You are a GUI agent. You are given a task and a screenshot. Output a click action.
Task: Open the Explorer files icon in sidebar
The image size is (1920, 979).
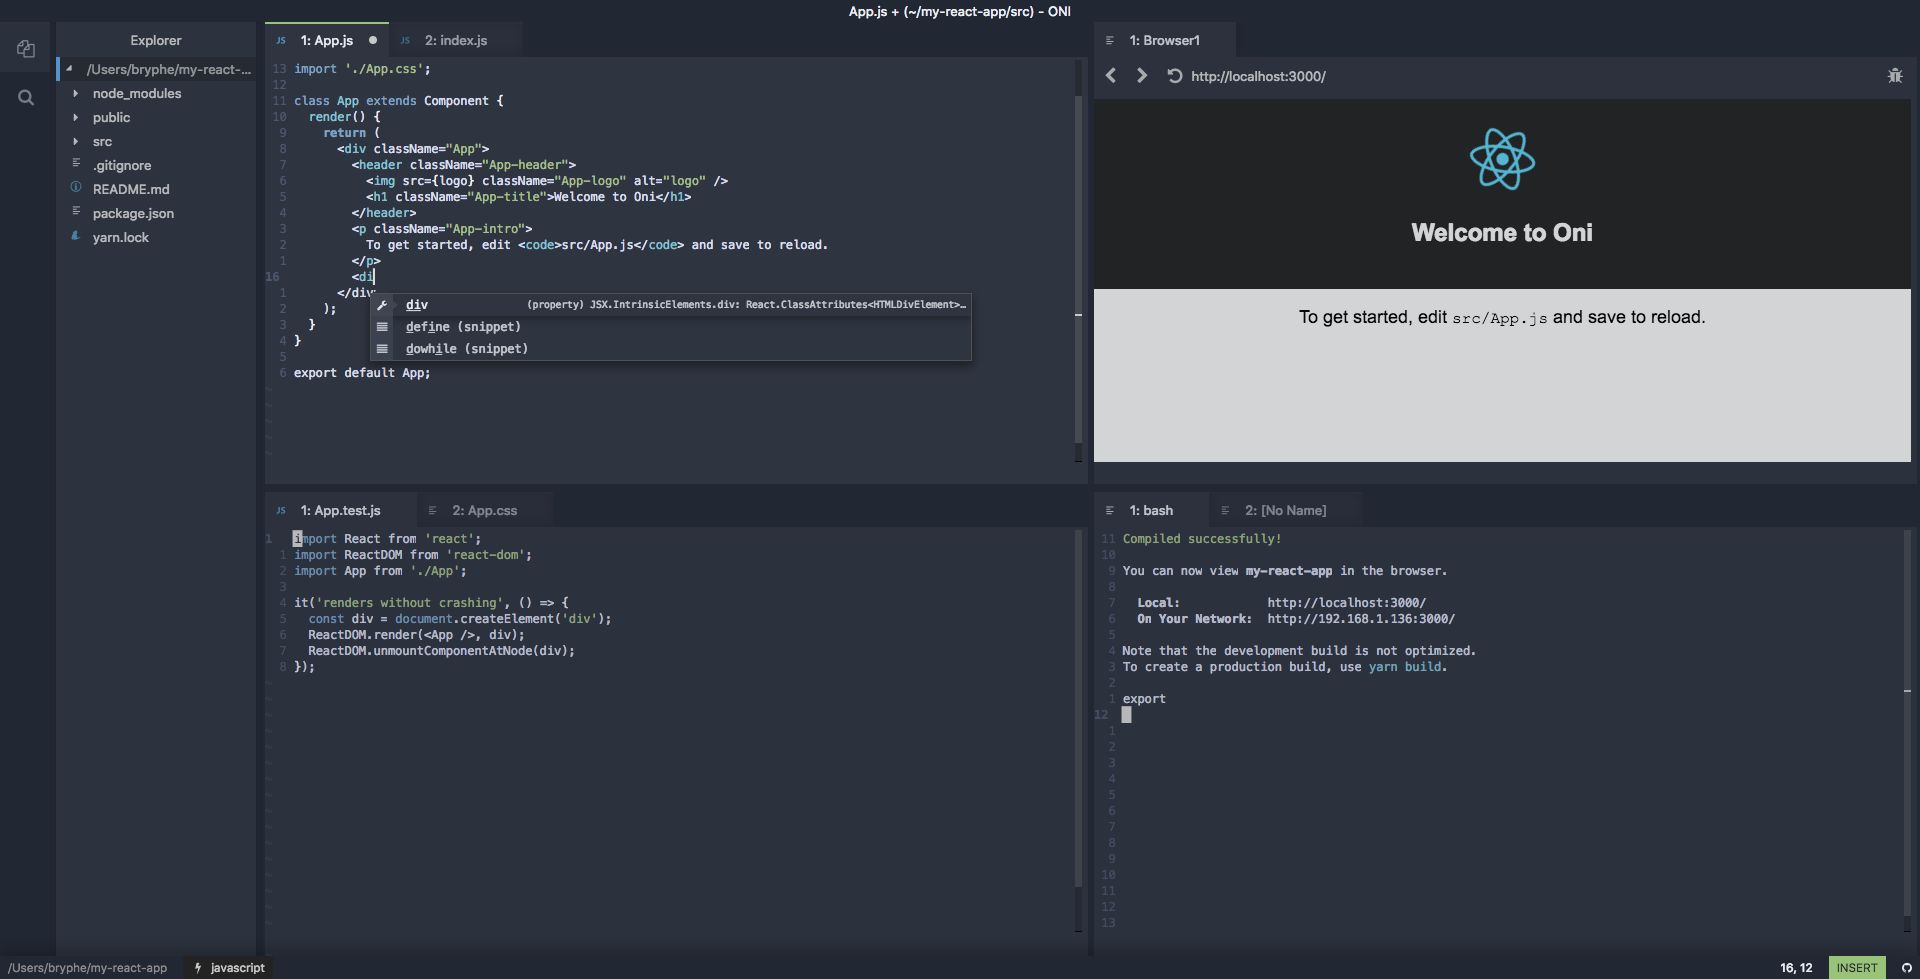click(26, 49)
